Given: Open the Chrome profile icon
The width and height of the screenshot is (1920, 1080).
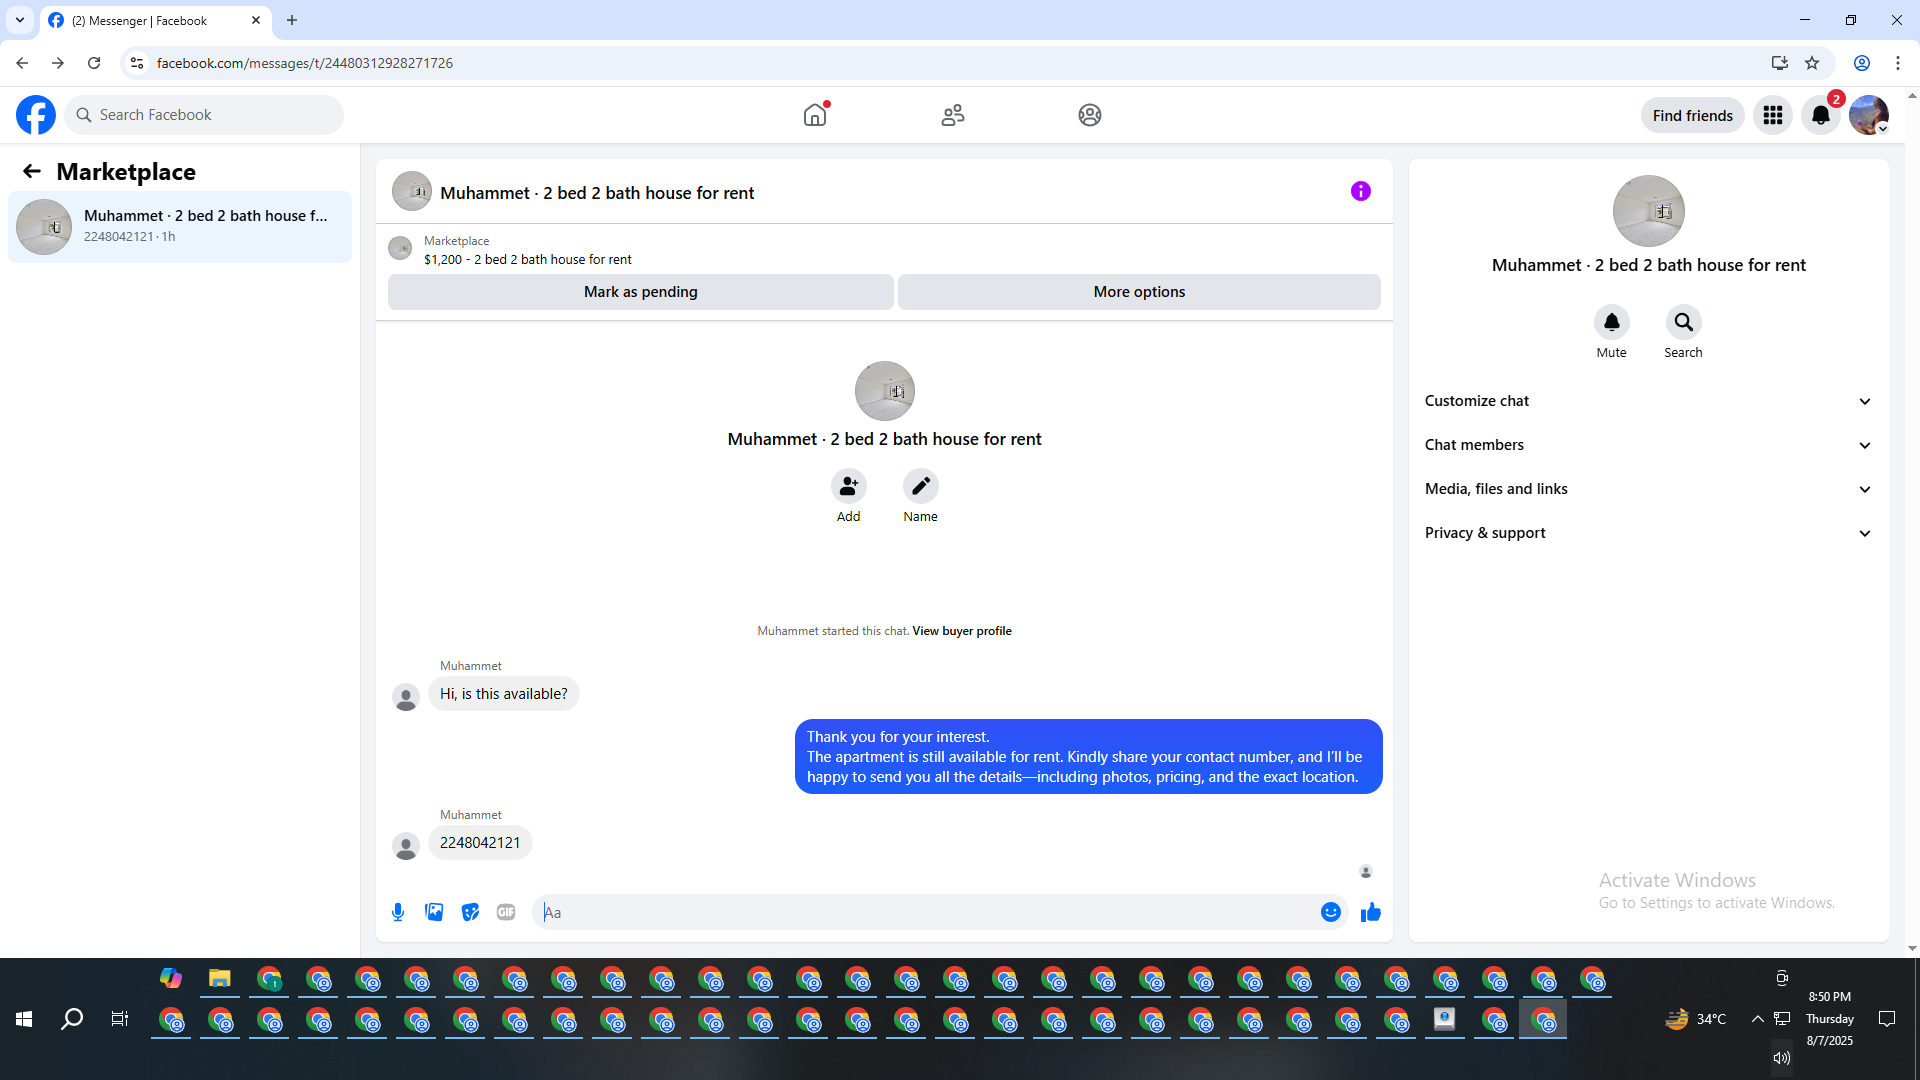Looking at the screenshot, I should click(1862, 63).
